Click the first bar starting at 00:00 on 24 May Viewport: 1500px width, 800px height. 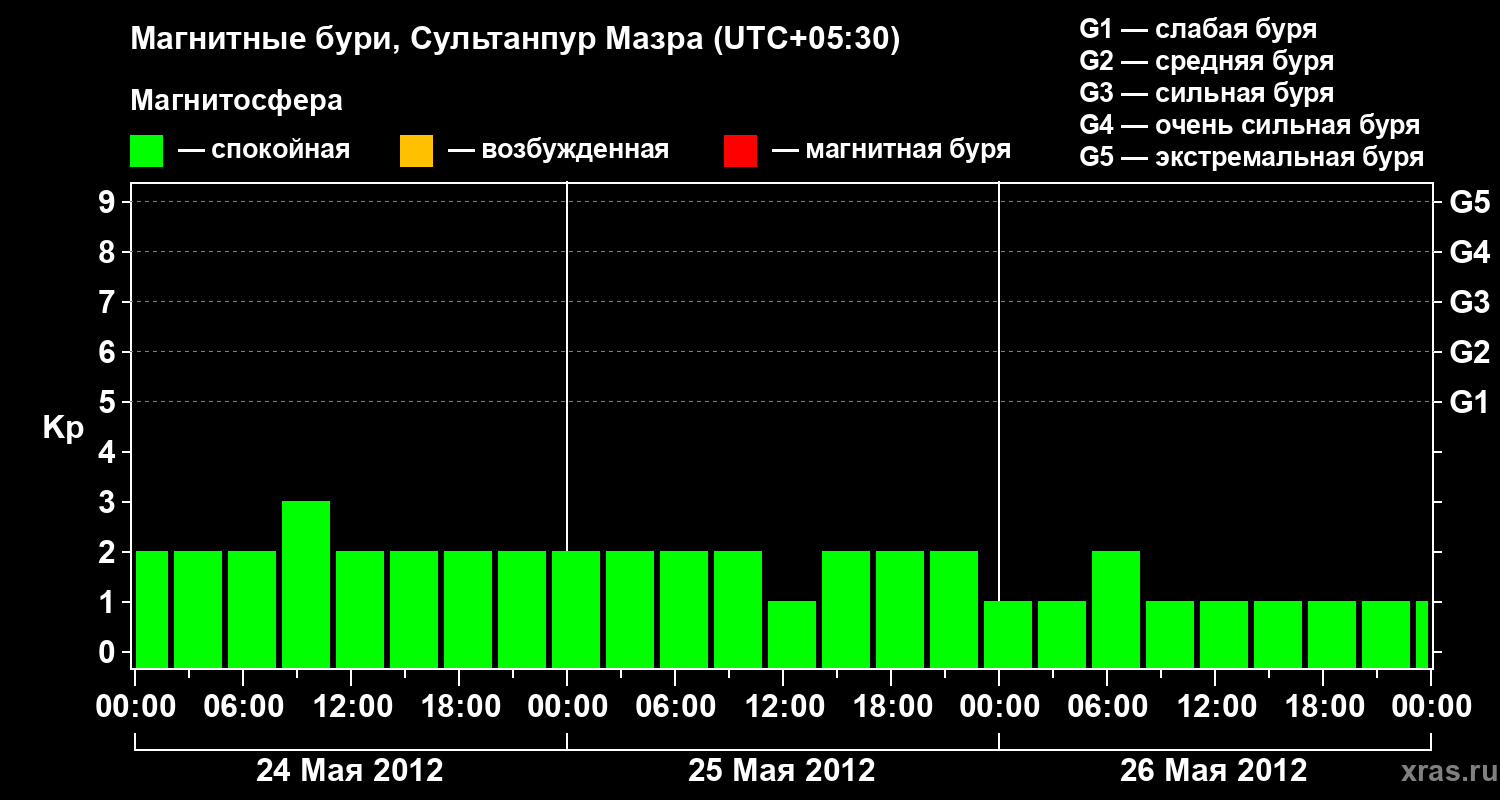coord(152,609)
